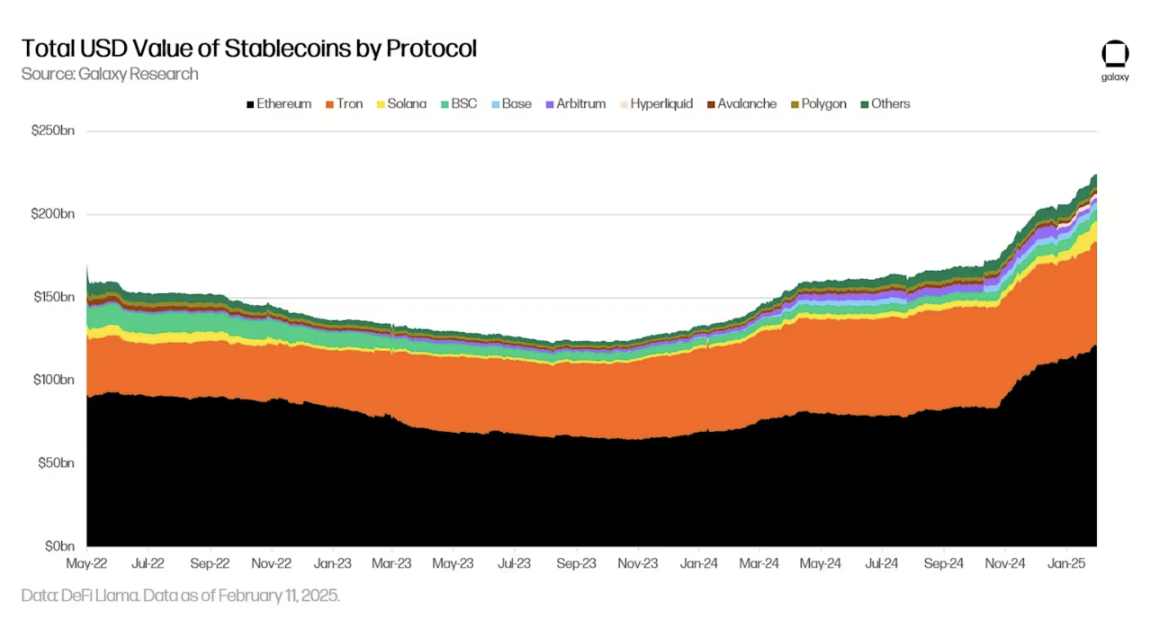This screenshot has width=1159, height=637.
Task: Toggle the BSC legend entry
Action: [x=458, y=104]
